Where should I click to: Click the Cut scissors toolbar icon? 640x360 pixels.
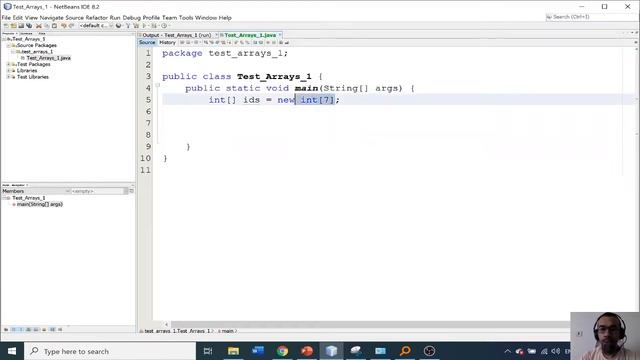pos(39,26)
